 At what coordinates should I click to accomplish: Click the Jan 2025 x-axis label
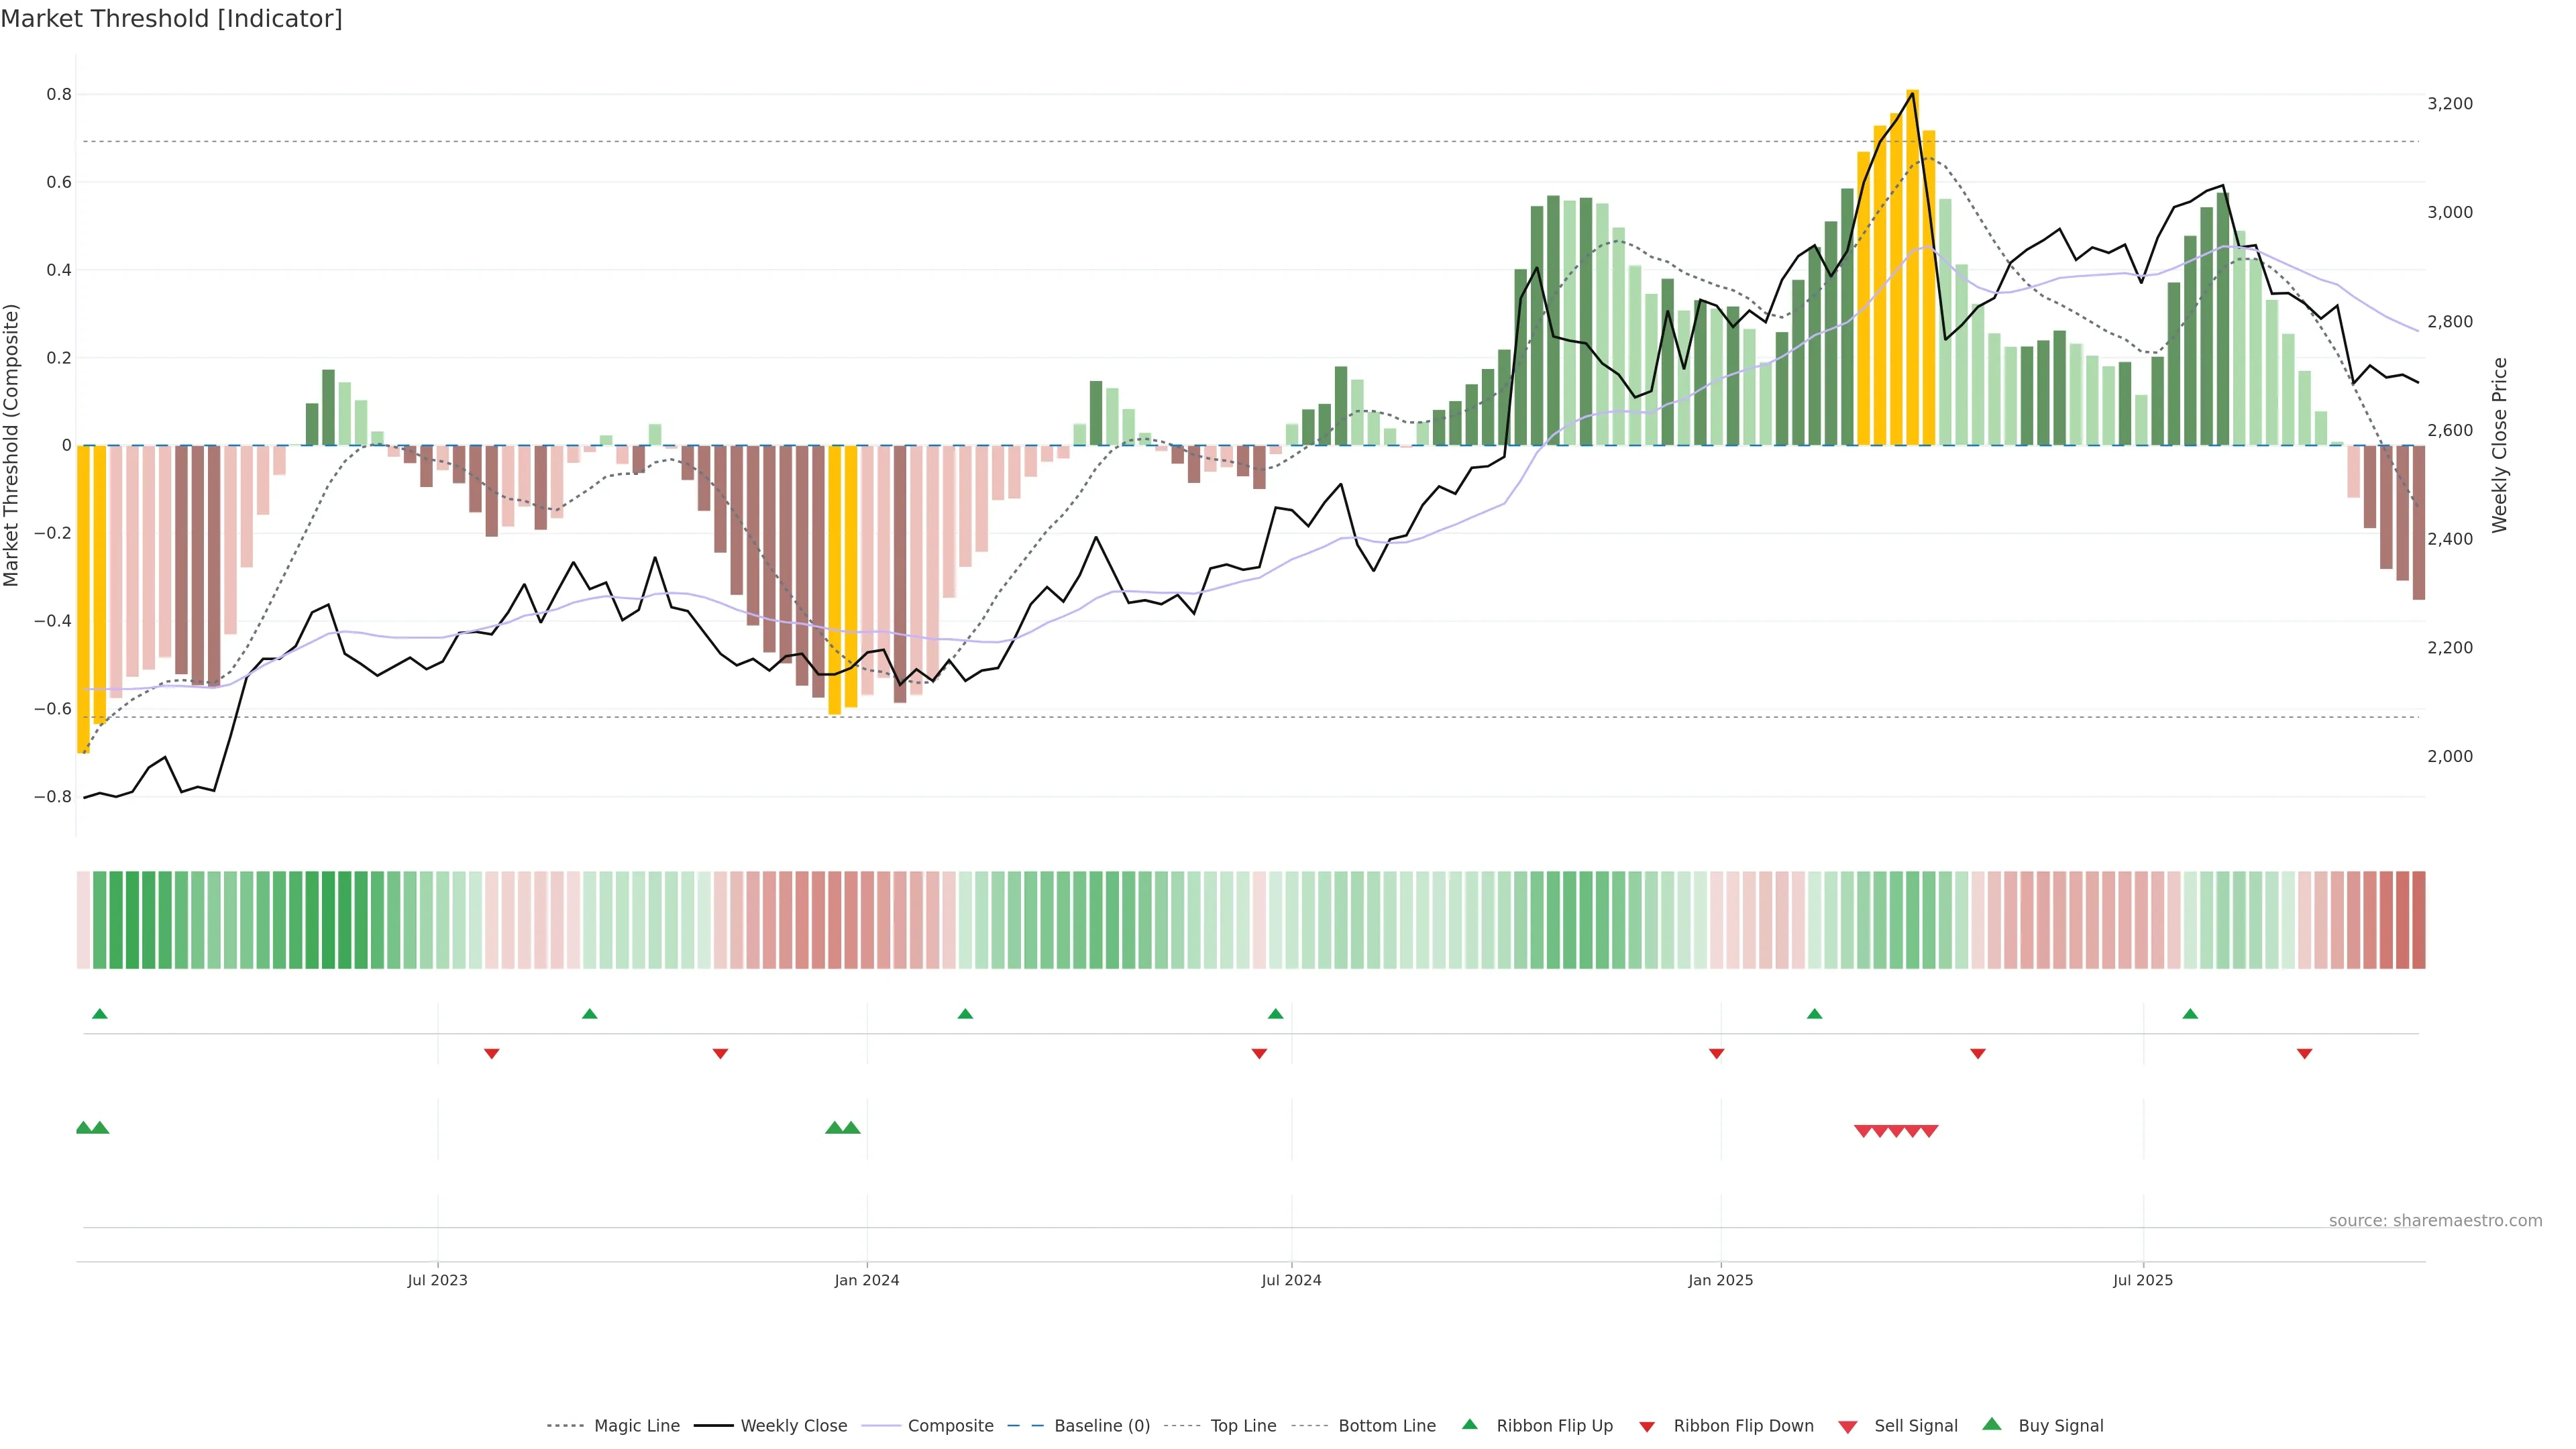(1720, 1280)
